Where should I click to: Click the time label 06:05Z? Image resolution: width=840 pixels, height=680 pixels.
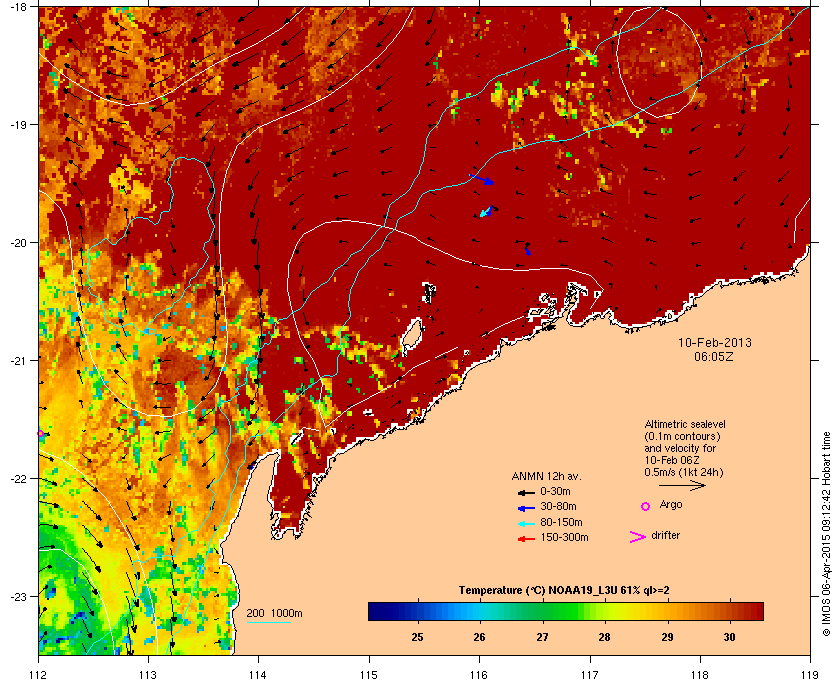point(714,356)
